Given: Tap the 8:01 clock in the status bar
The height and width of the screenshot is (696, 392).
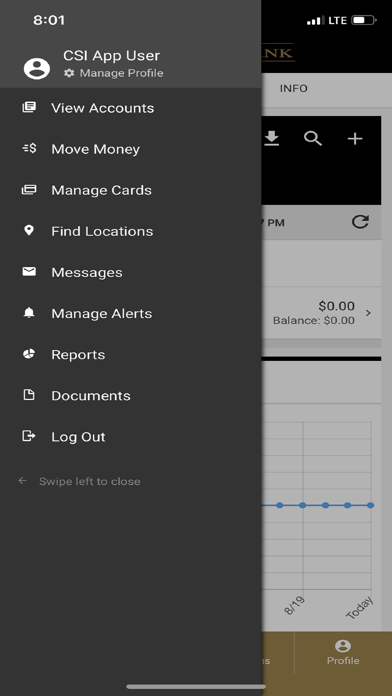Looking at the screenshot, I should coord(49,20).
